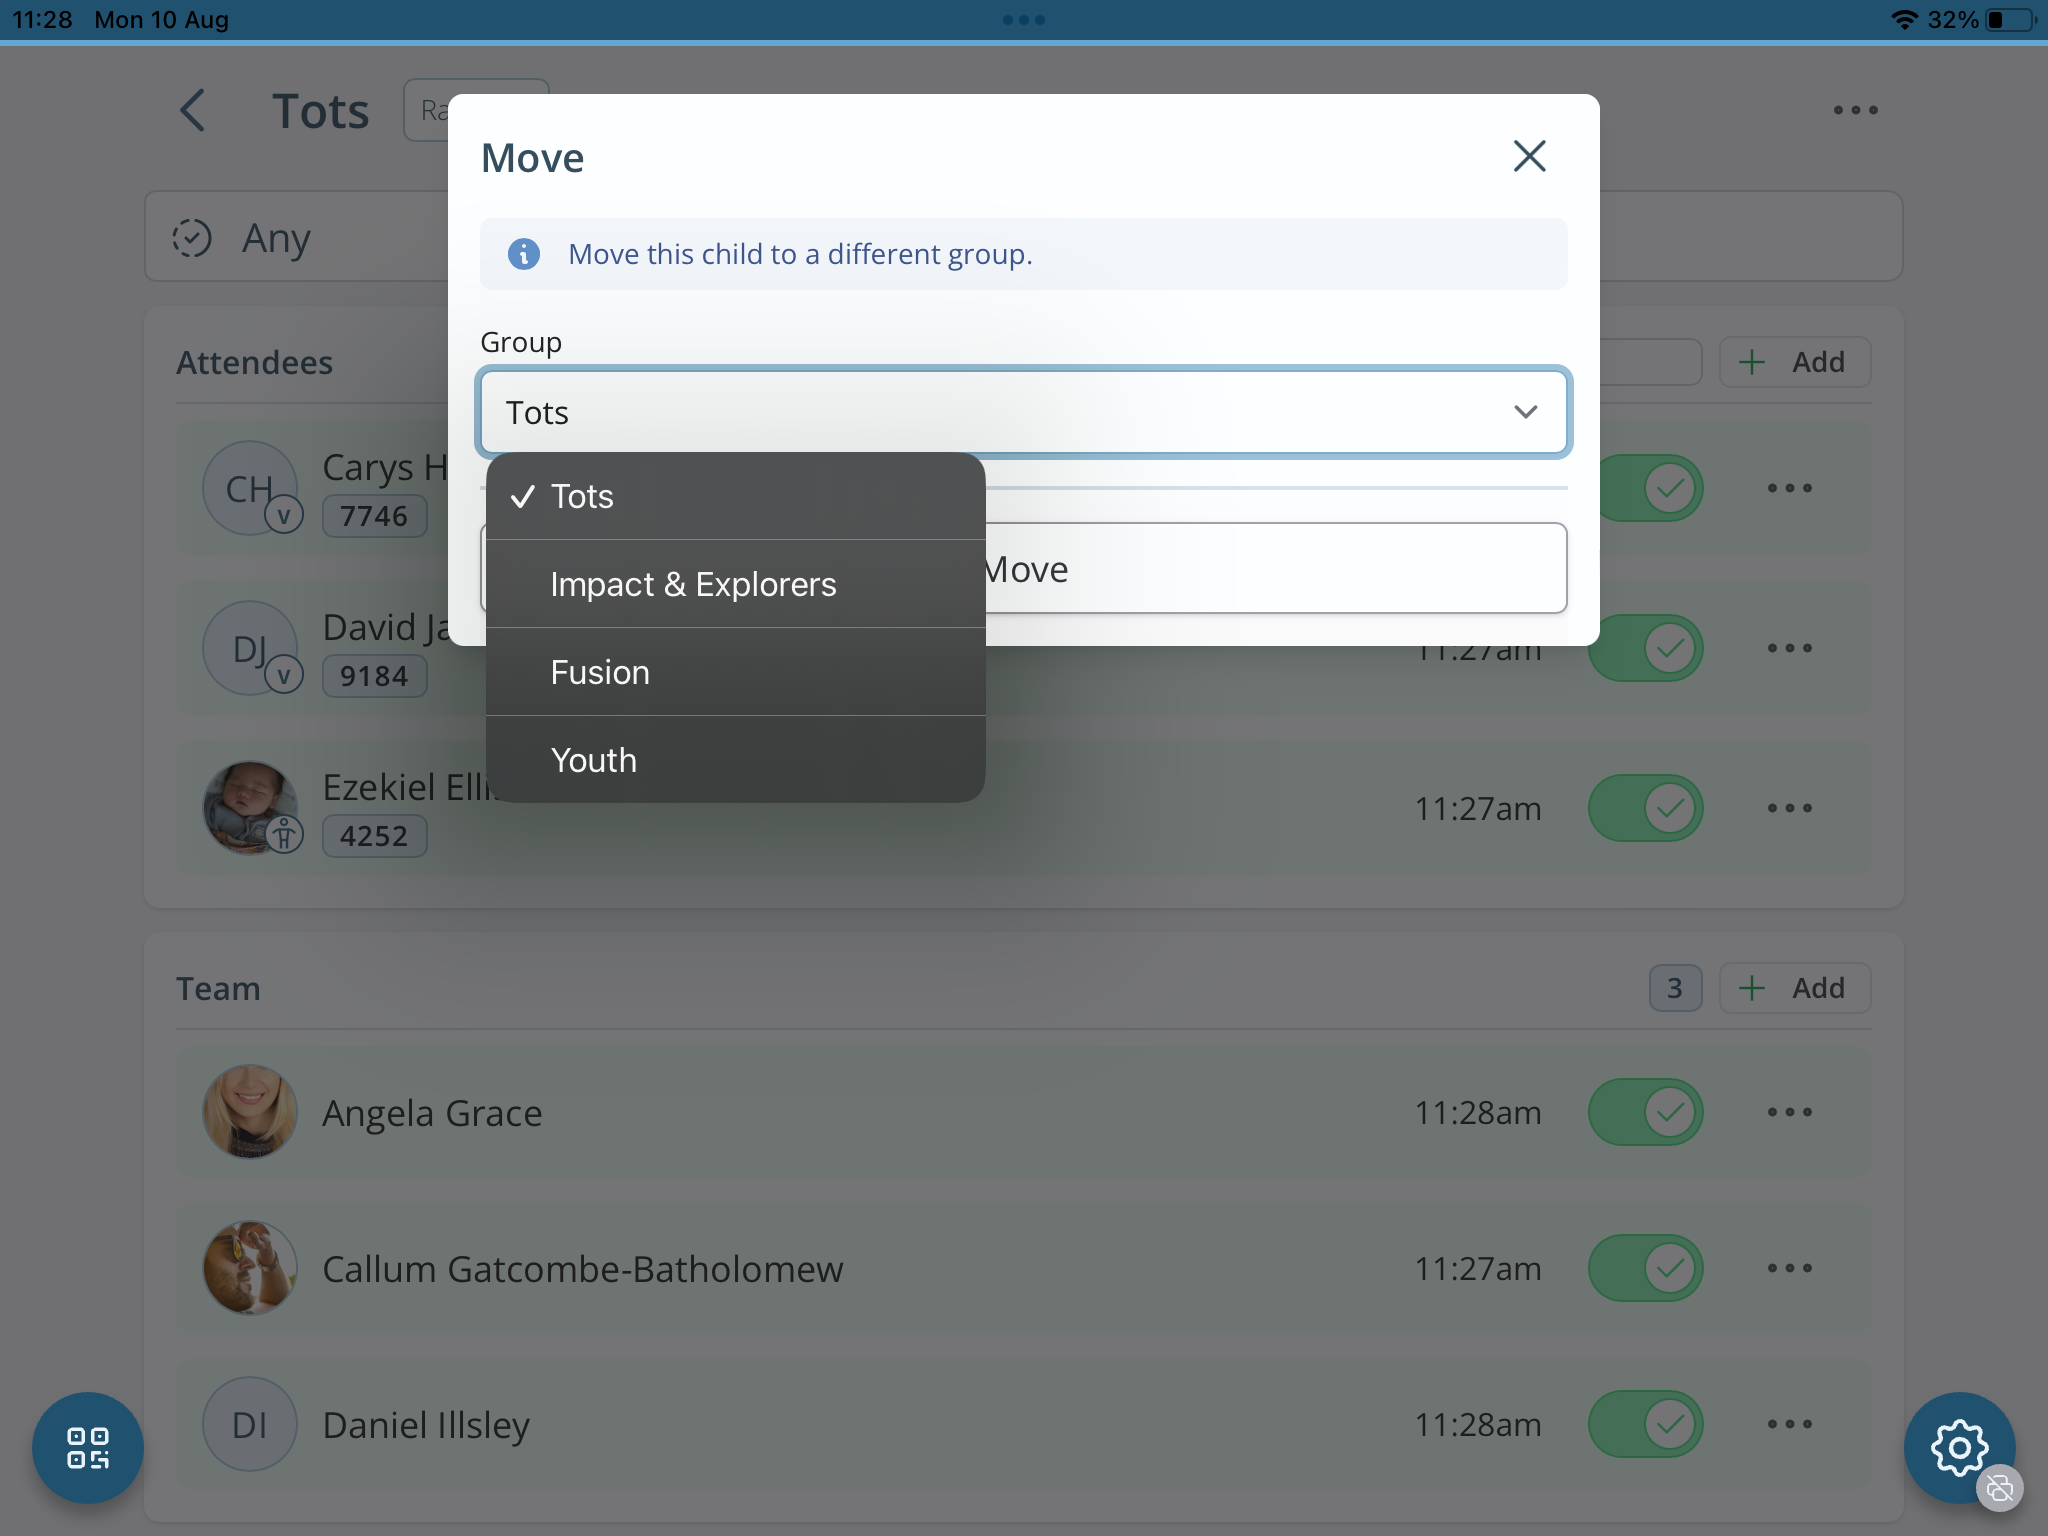Toggle Callum Gatcombe-Batholomew's check-in switch
This screenshot has width=2048, height=1536.
click(1646, 1268)
